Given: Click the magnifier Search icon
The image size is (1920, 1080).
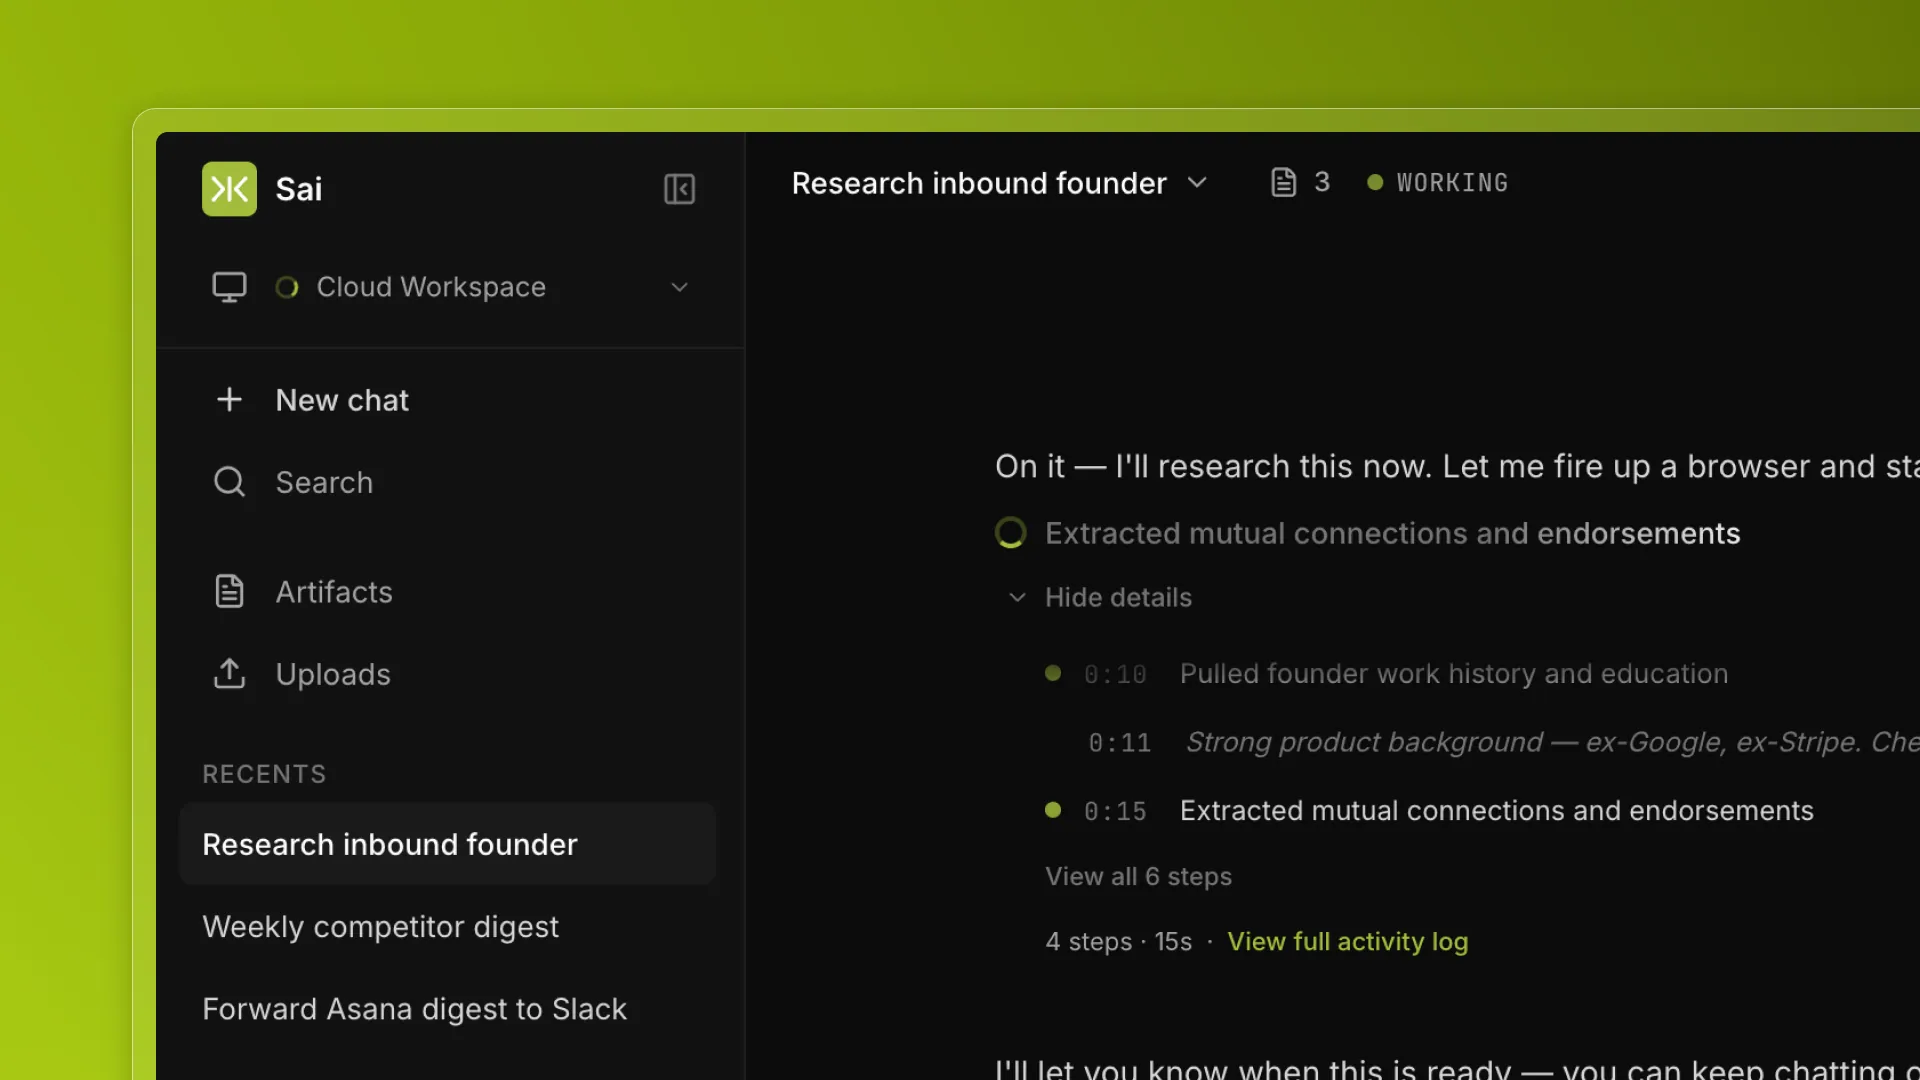Looking at the screenshot, I should tap(229, 482).
